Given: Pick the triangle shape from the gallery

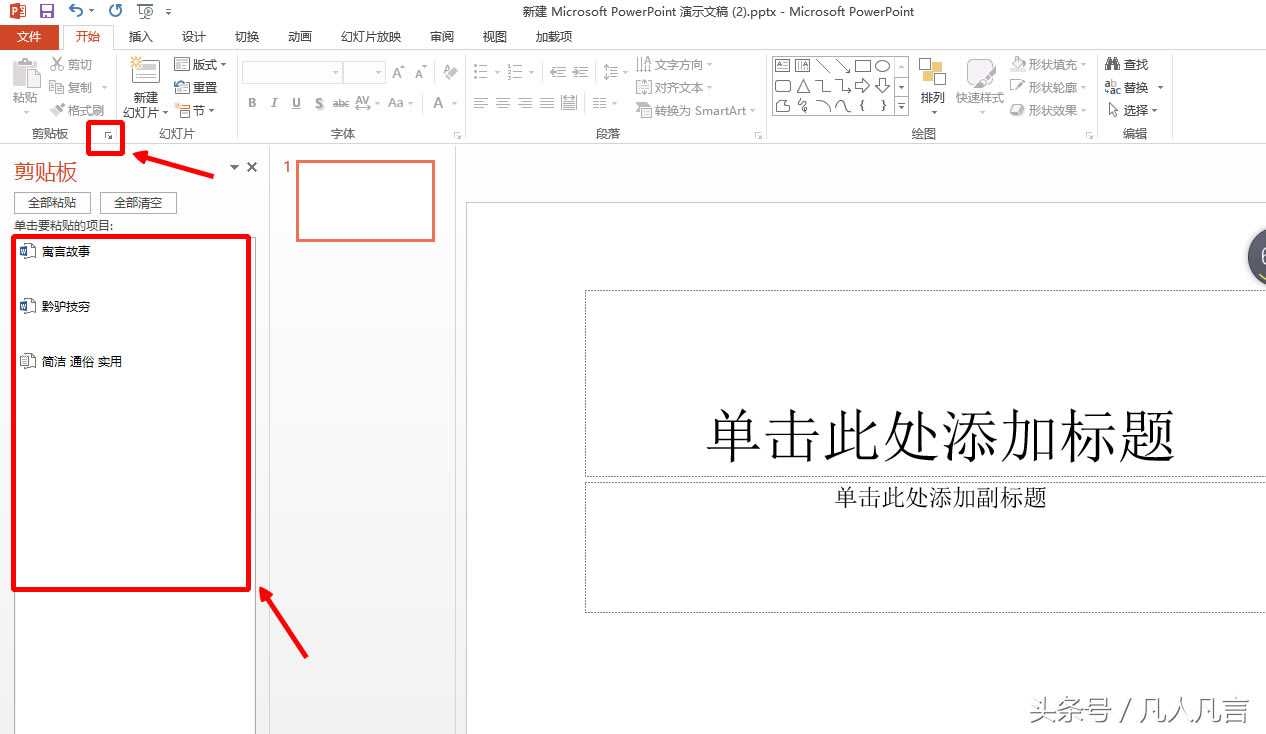Looking at the screenshot, I should pyautogui.click(x=802, y=86).
